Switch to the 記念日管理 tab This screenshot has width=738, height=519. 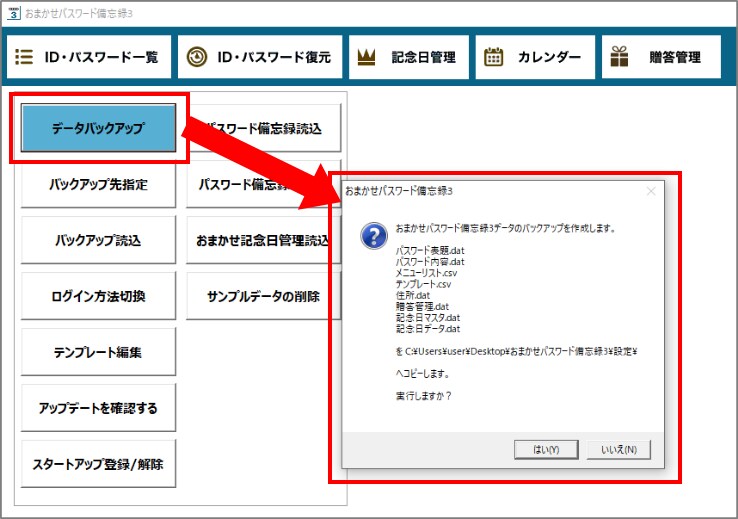[x=409, y=57]
